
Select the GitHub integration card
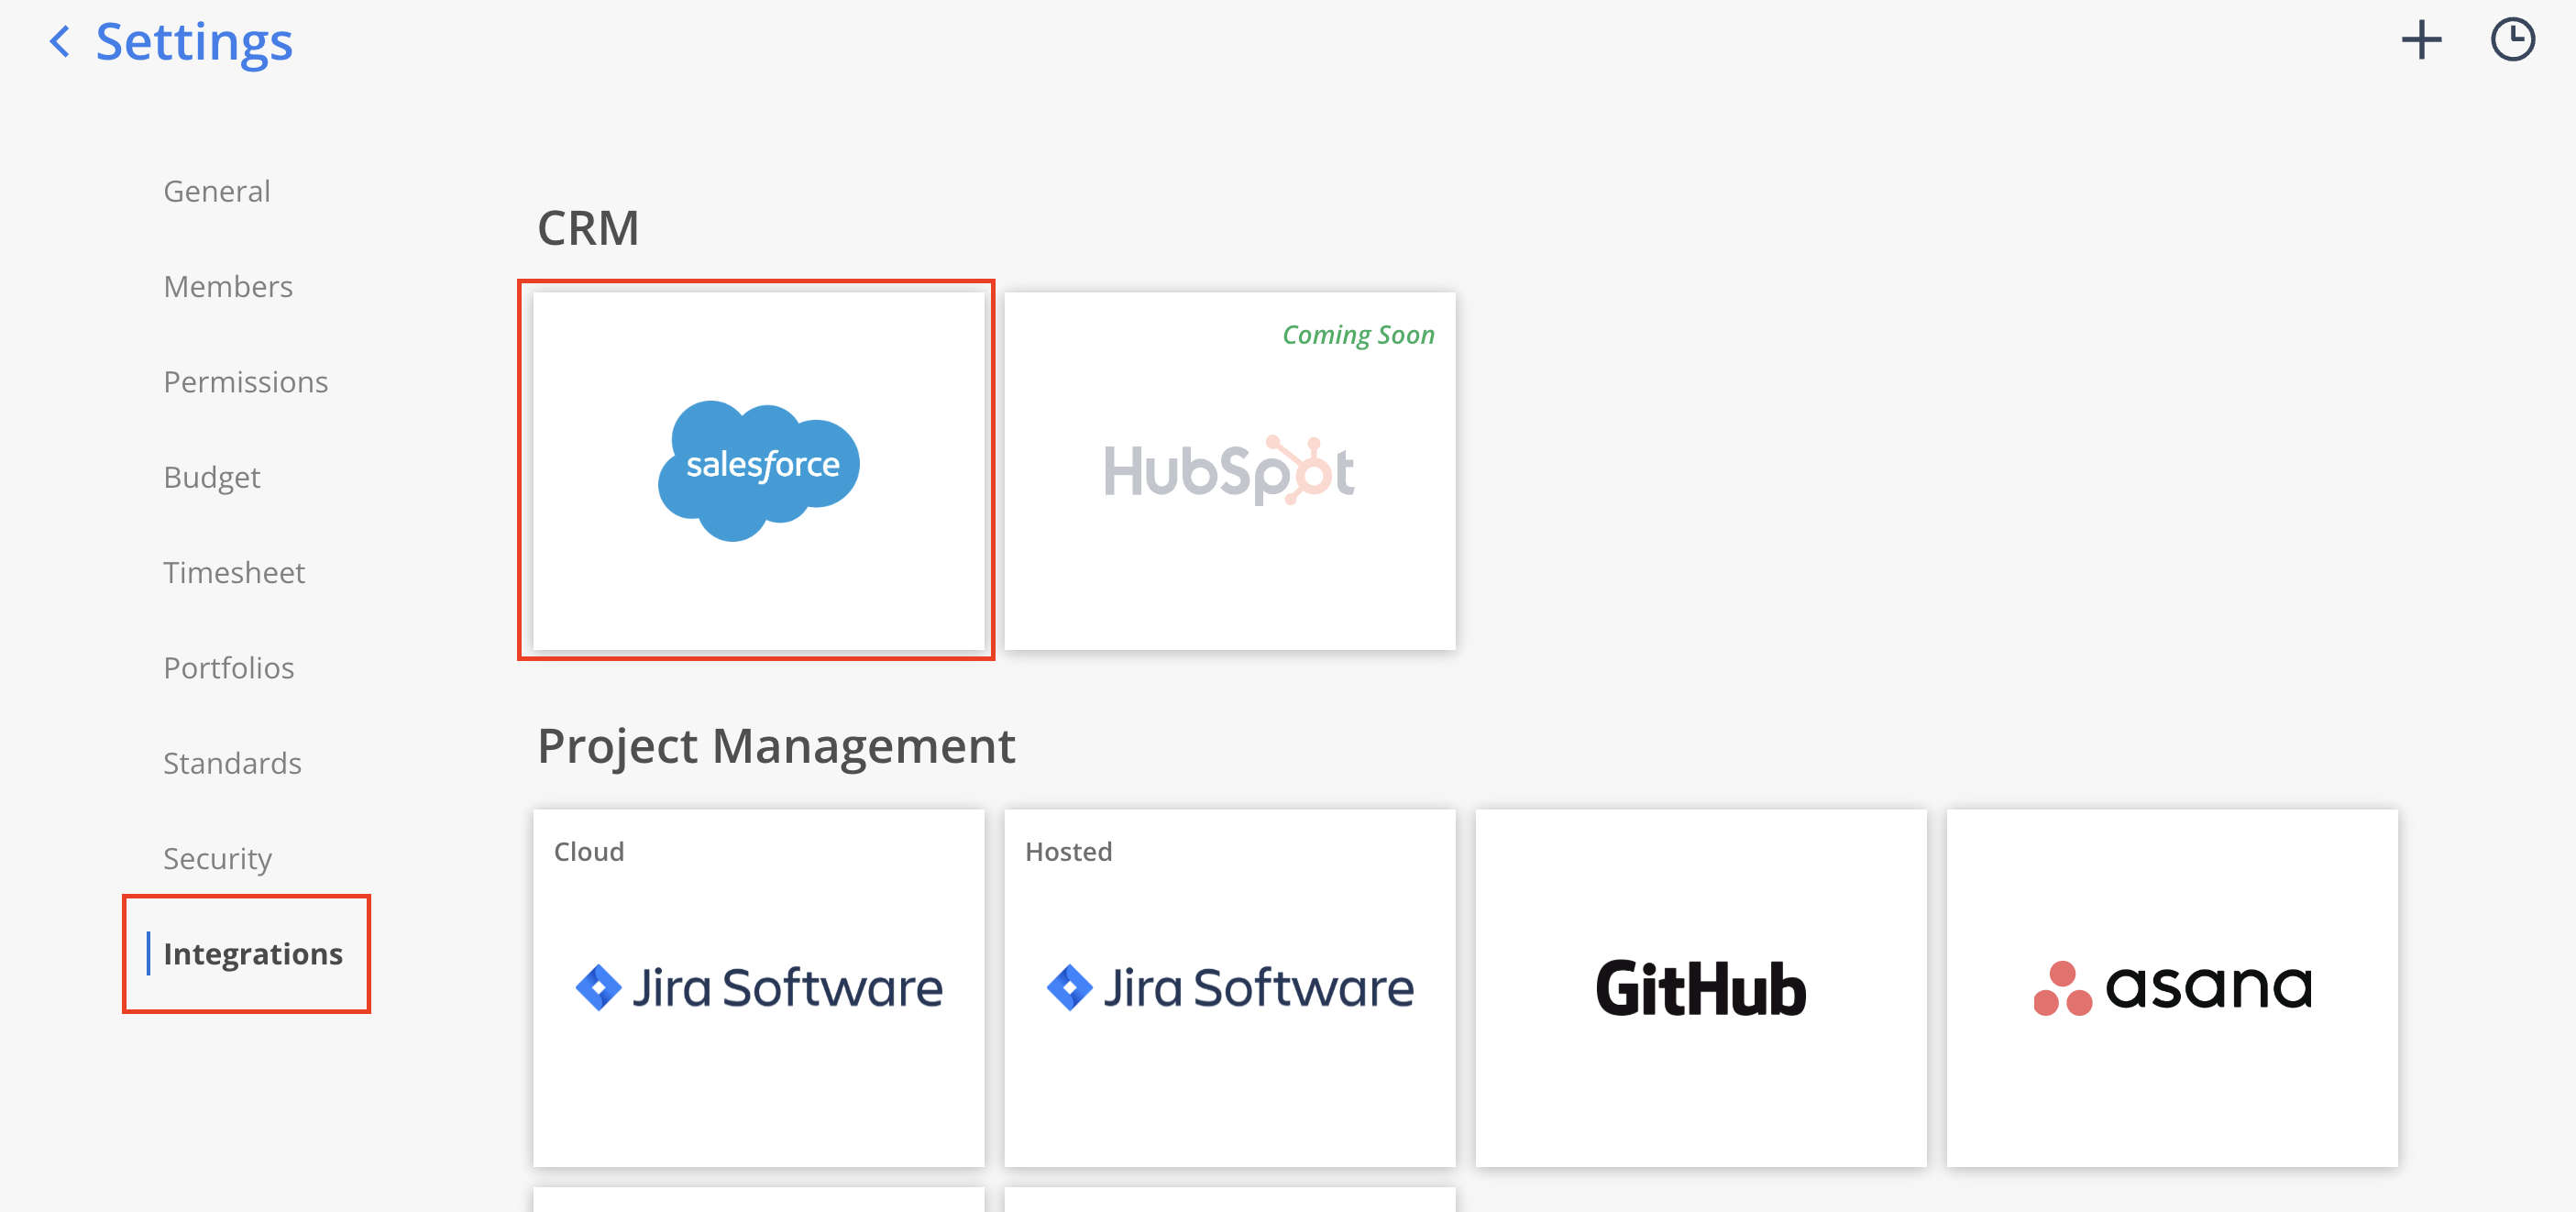click(1700, 987)
